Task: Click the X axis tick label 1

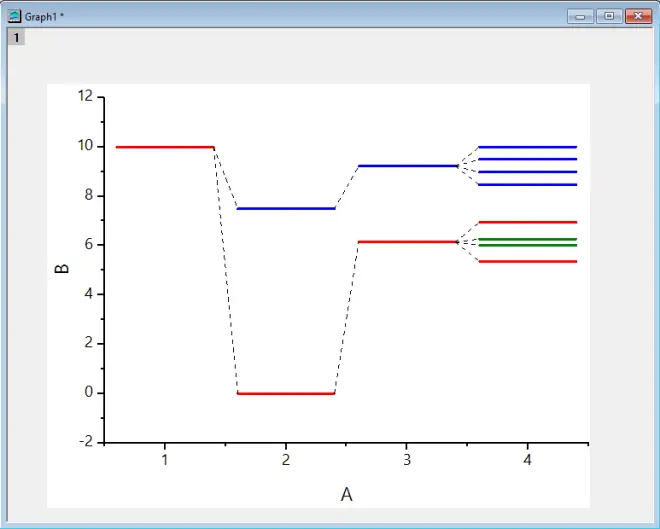Action: pyautogui.click(x=165, y=460)
